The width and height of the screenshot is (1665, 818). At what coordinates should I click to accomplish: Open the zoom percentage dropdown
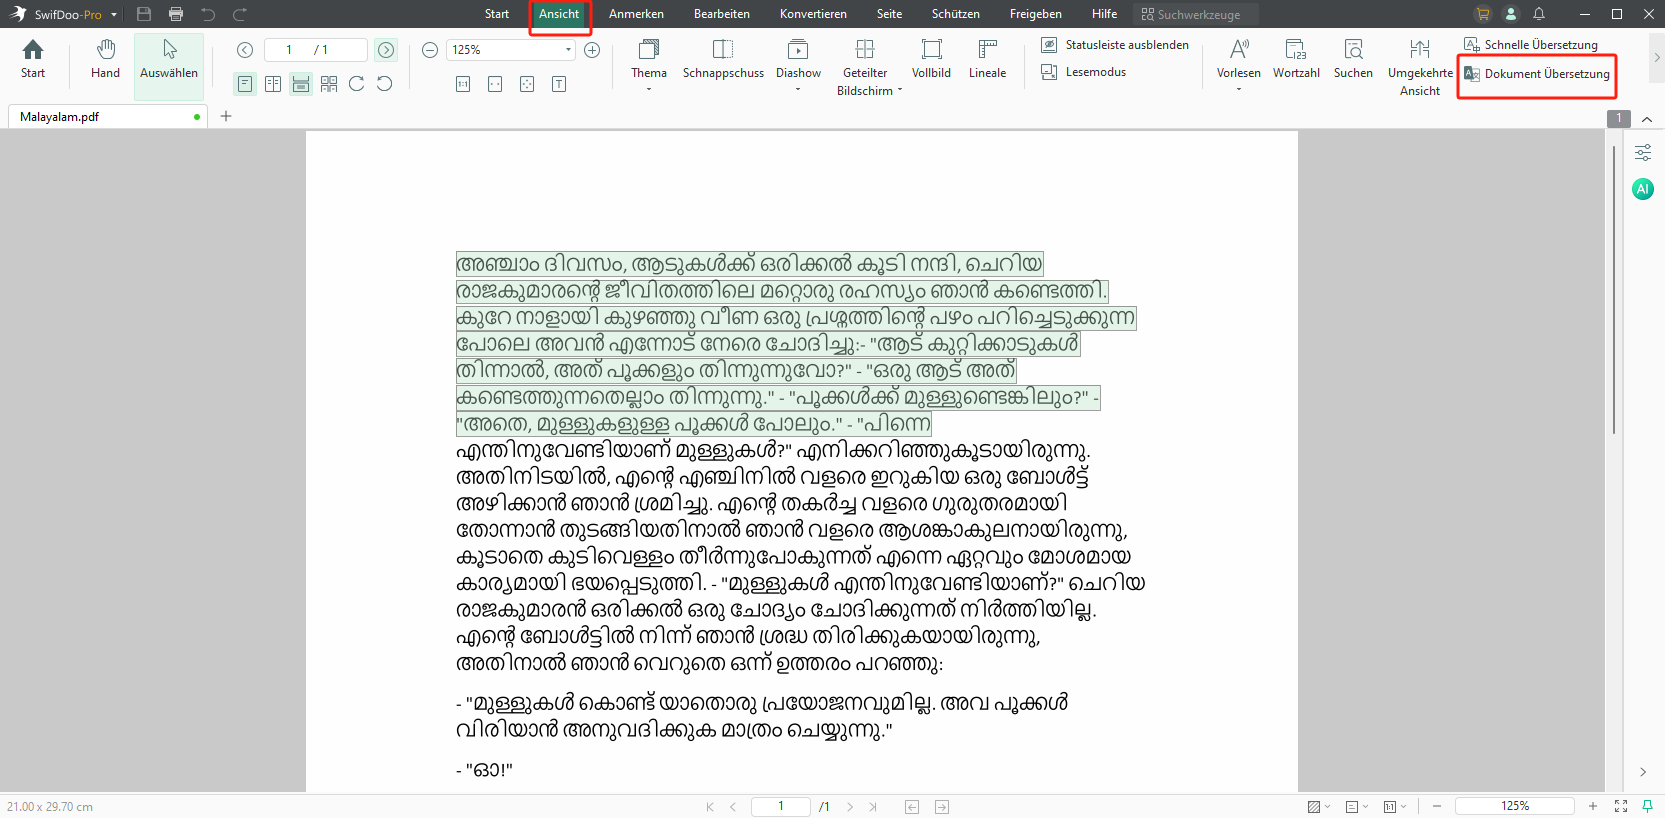(x=569, y=50)
